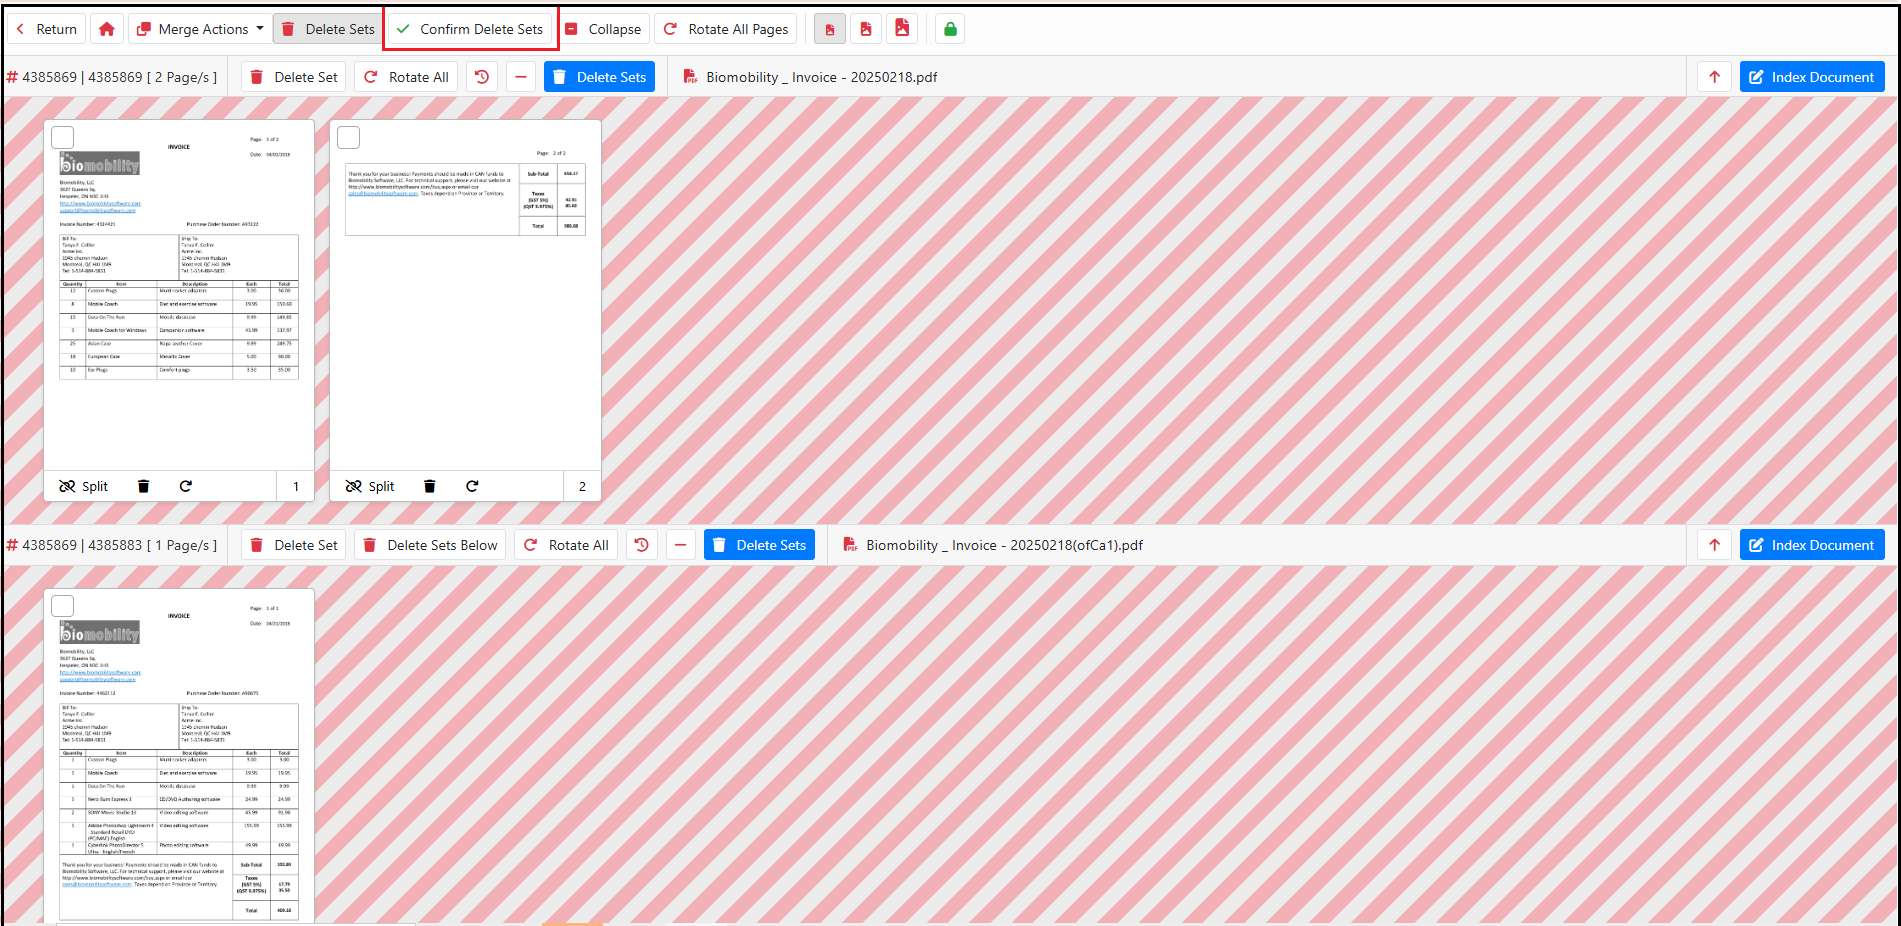Move first document up with arrow icon
This screenshot has height=926, width=1901.
[x=1714, y=77]
